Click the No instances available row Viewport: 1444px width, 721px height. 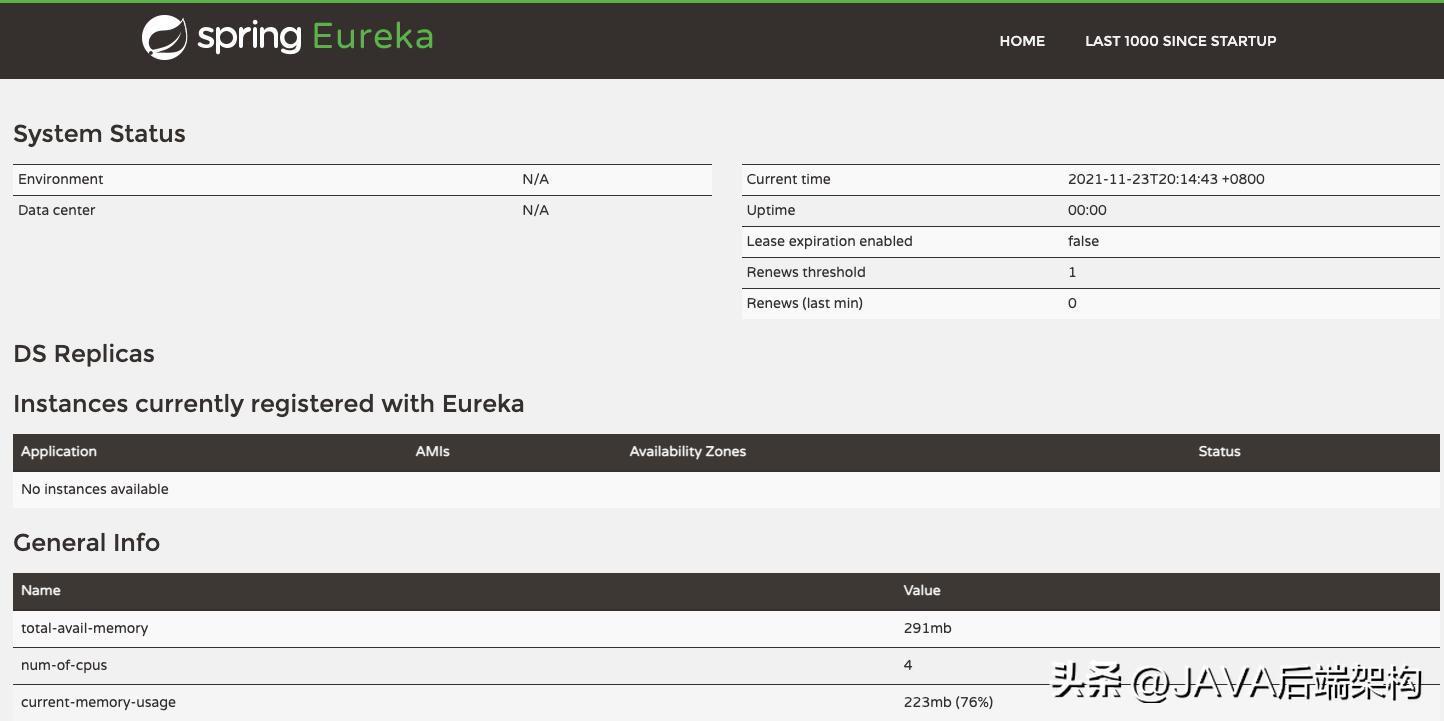click(x=95, y=489)
